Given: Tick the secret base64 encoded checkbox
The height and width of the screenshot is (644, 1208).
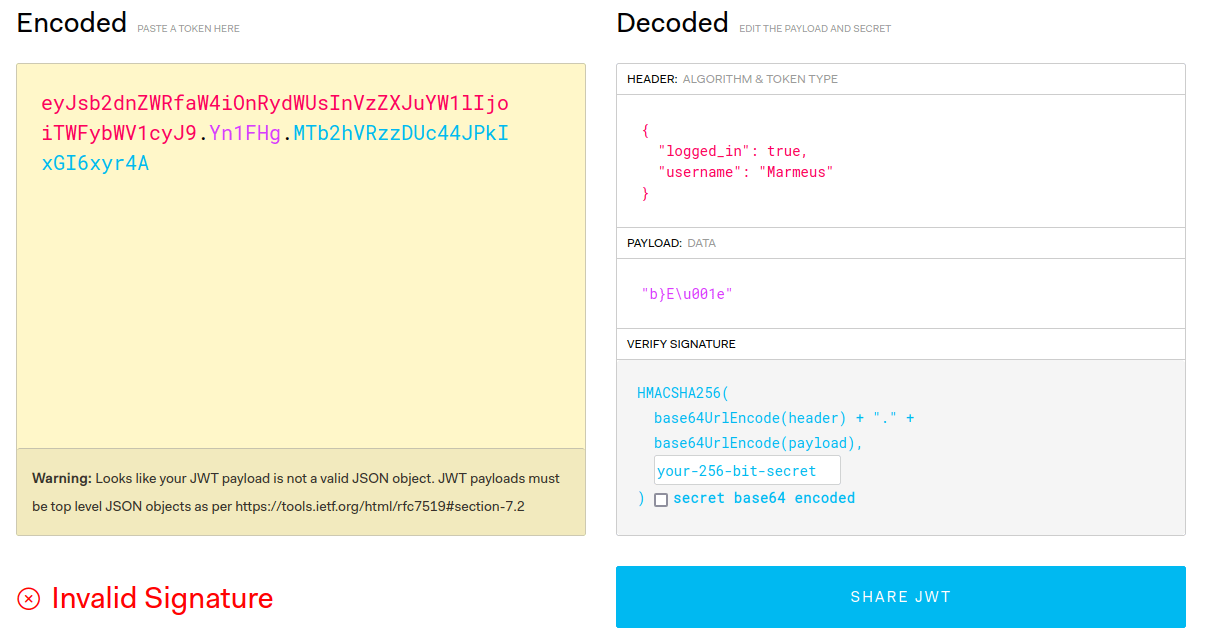Looking at the screenshot, I should tap(661, 499).
